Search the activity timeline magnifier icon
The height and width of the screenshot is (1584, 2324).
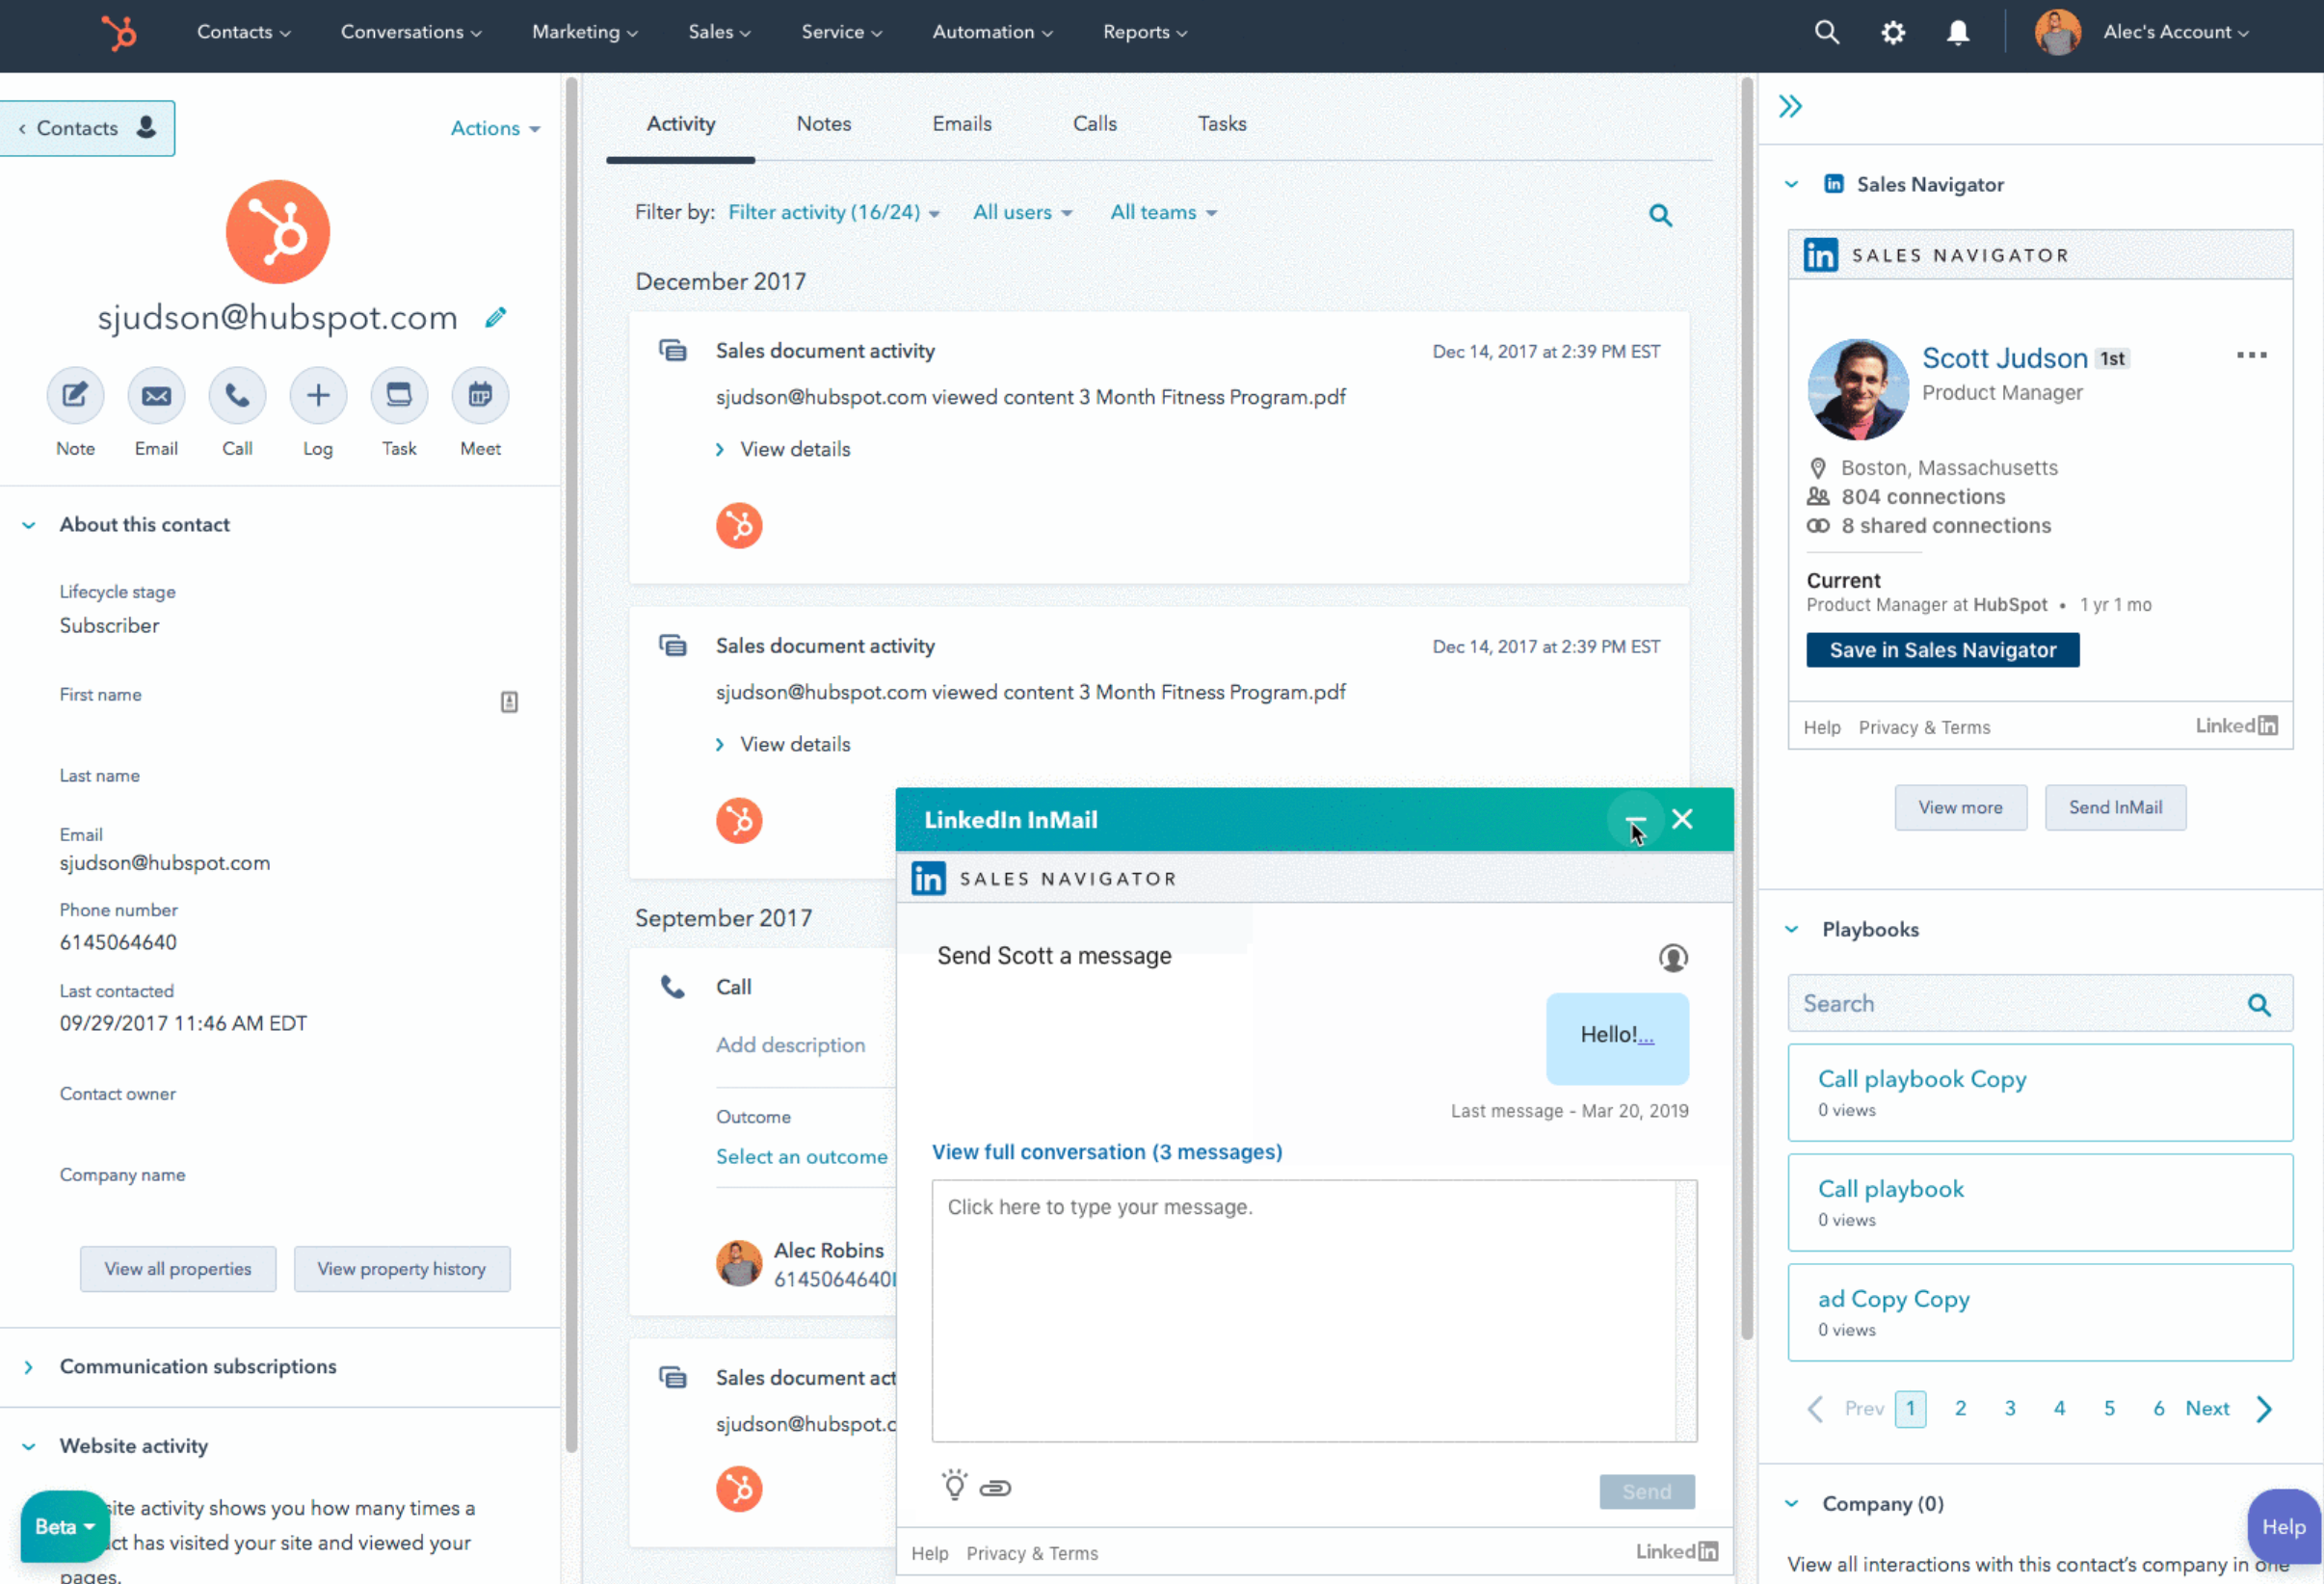1660,215
